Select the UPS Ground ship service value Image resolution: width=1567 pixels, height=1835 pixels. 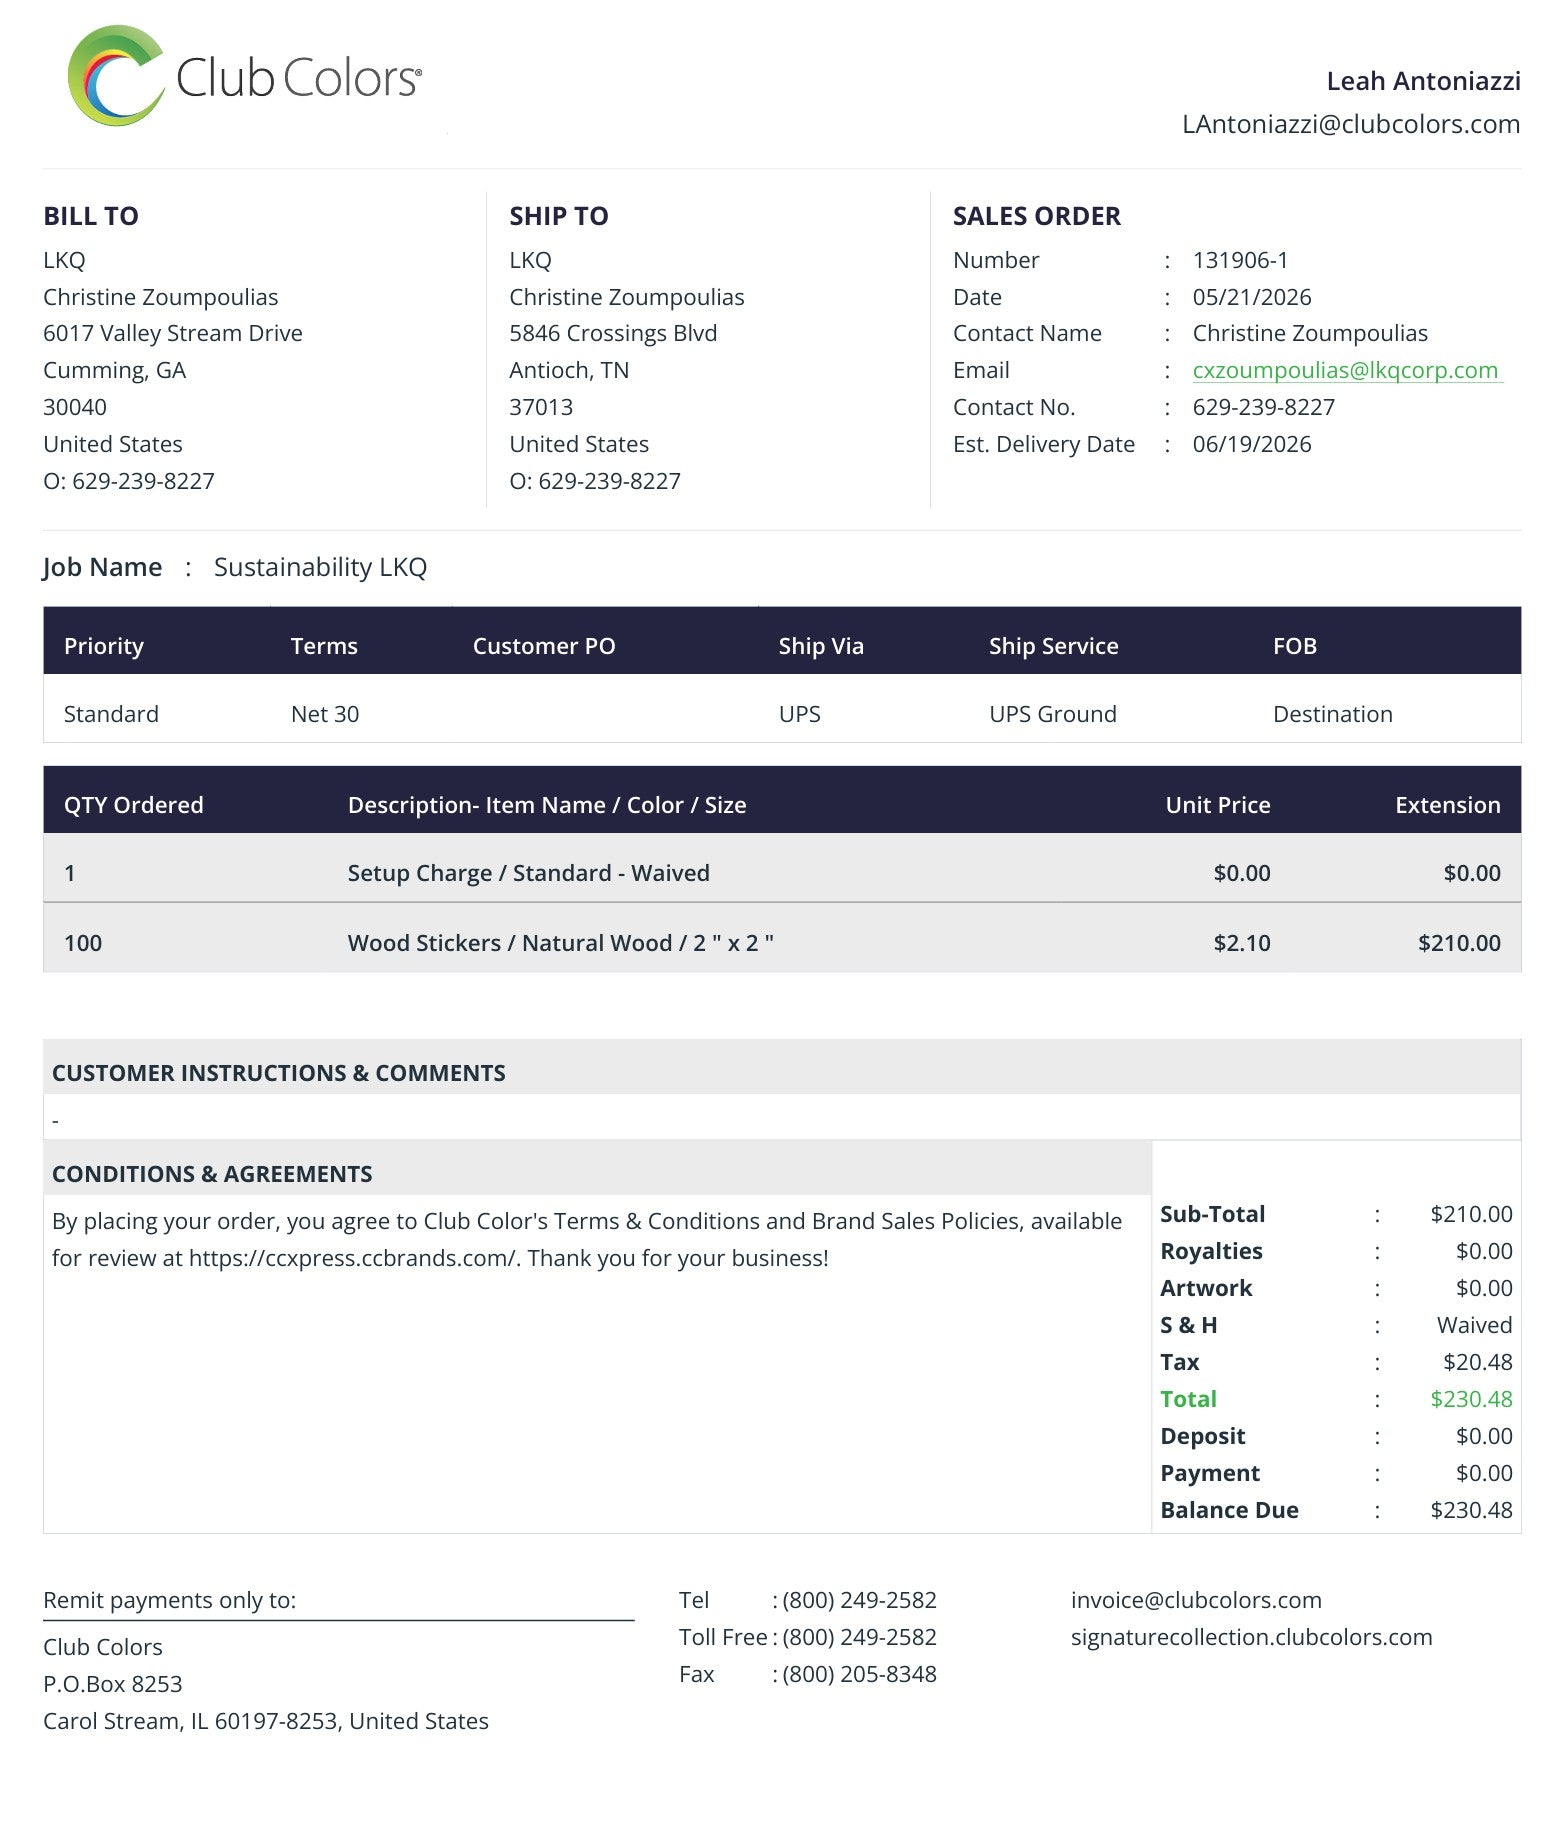click(1052, 714)
